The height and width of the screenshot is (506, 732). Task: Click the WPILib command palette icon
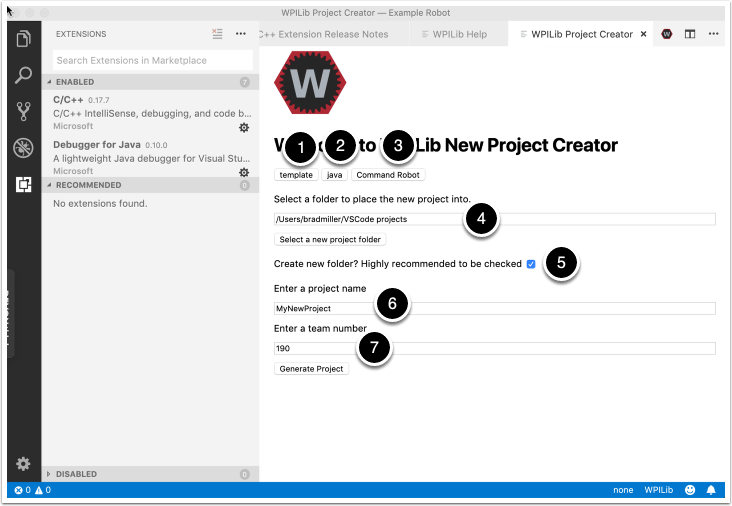pyautogui.click(x=667, y=34)
